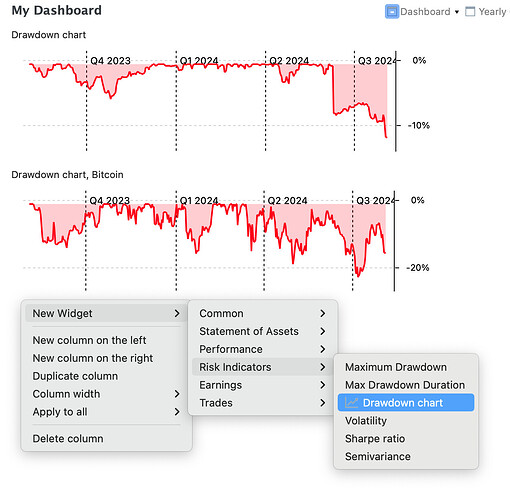
Task: Open the Dashboard dropdown arrow
Action: pos(457,12)
